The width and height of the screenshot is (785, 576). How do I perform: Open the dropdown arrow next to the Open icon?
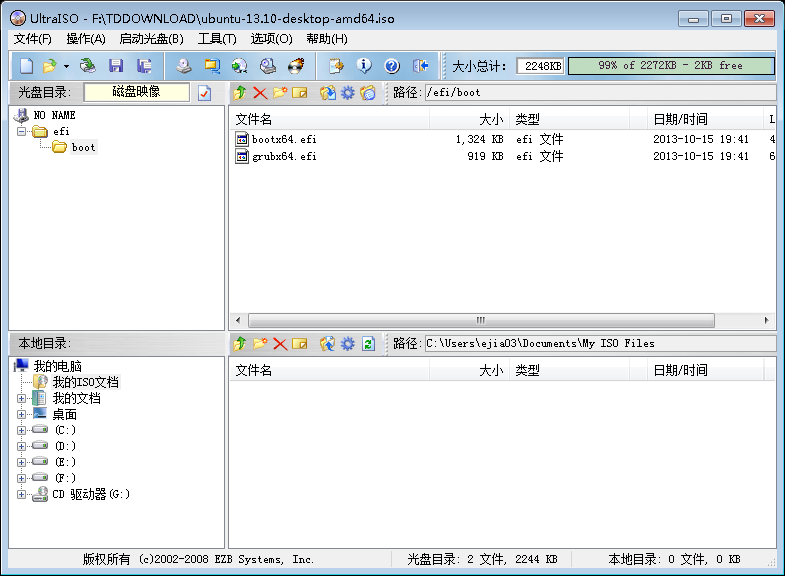[66, 66]
